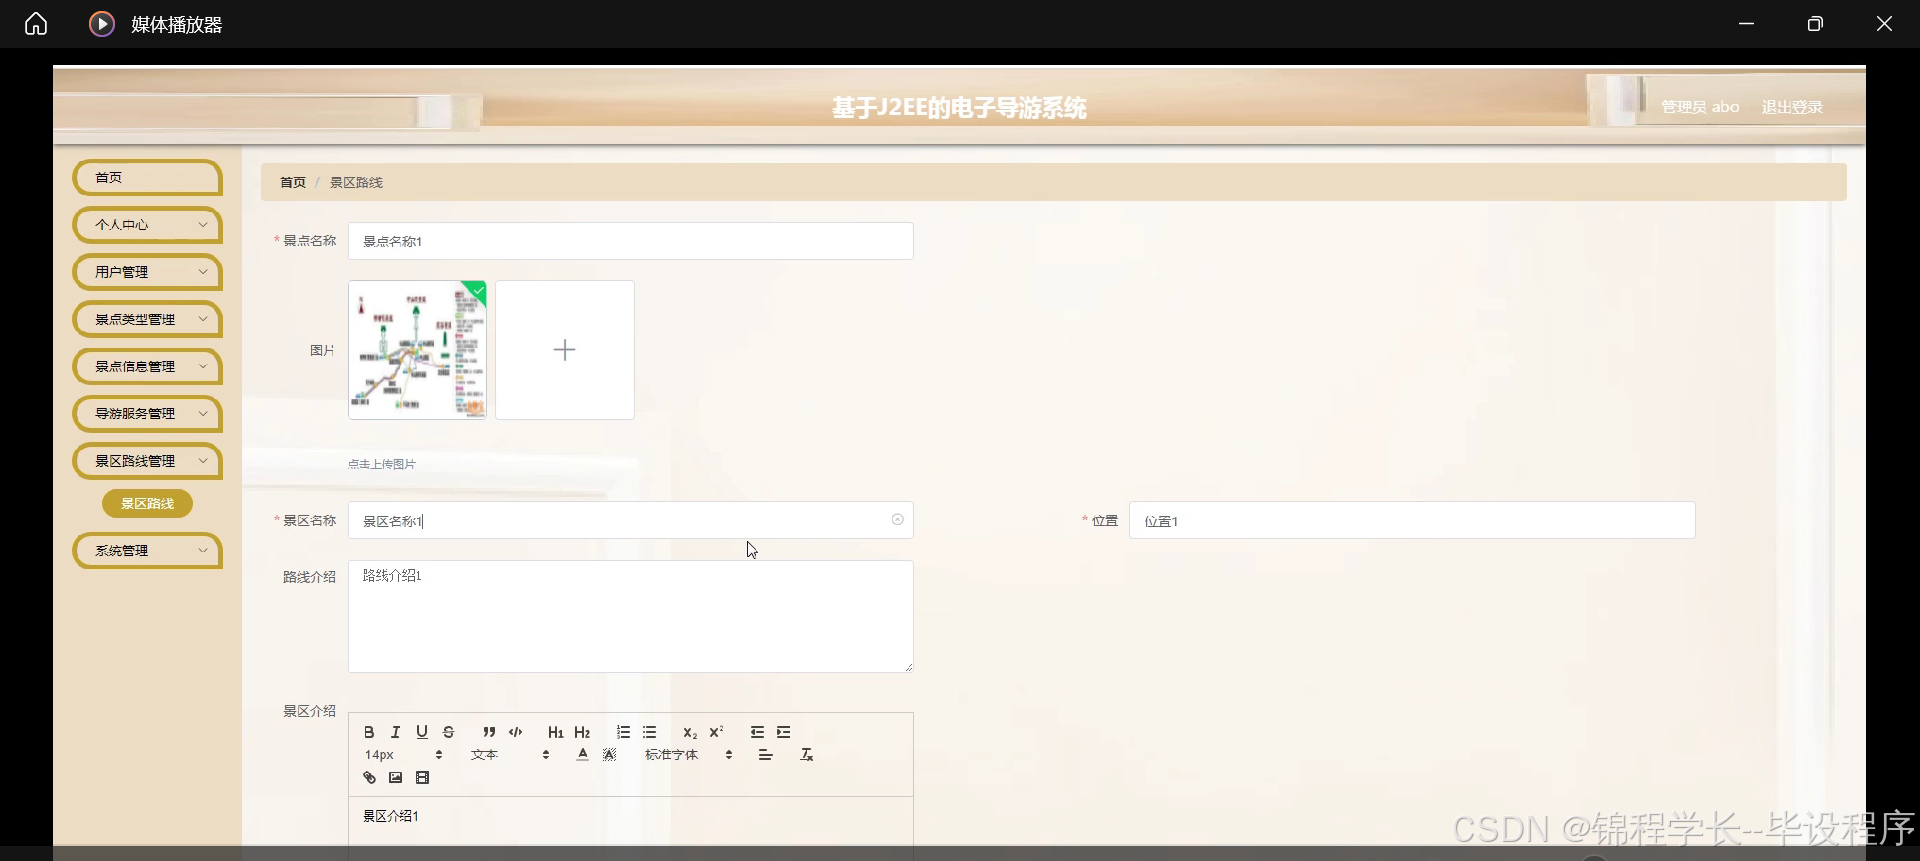Go to 首页 in the sidebar

[x=147, y=177]
